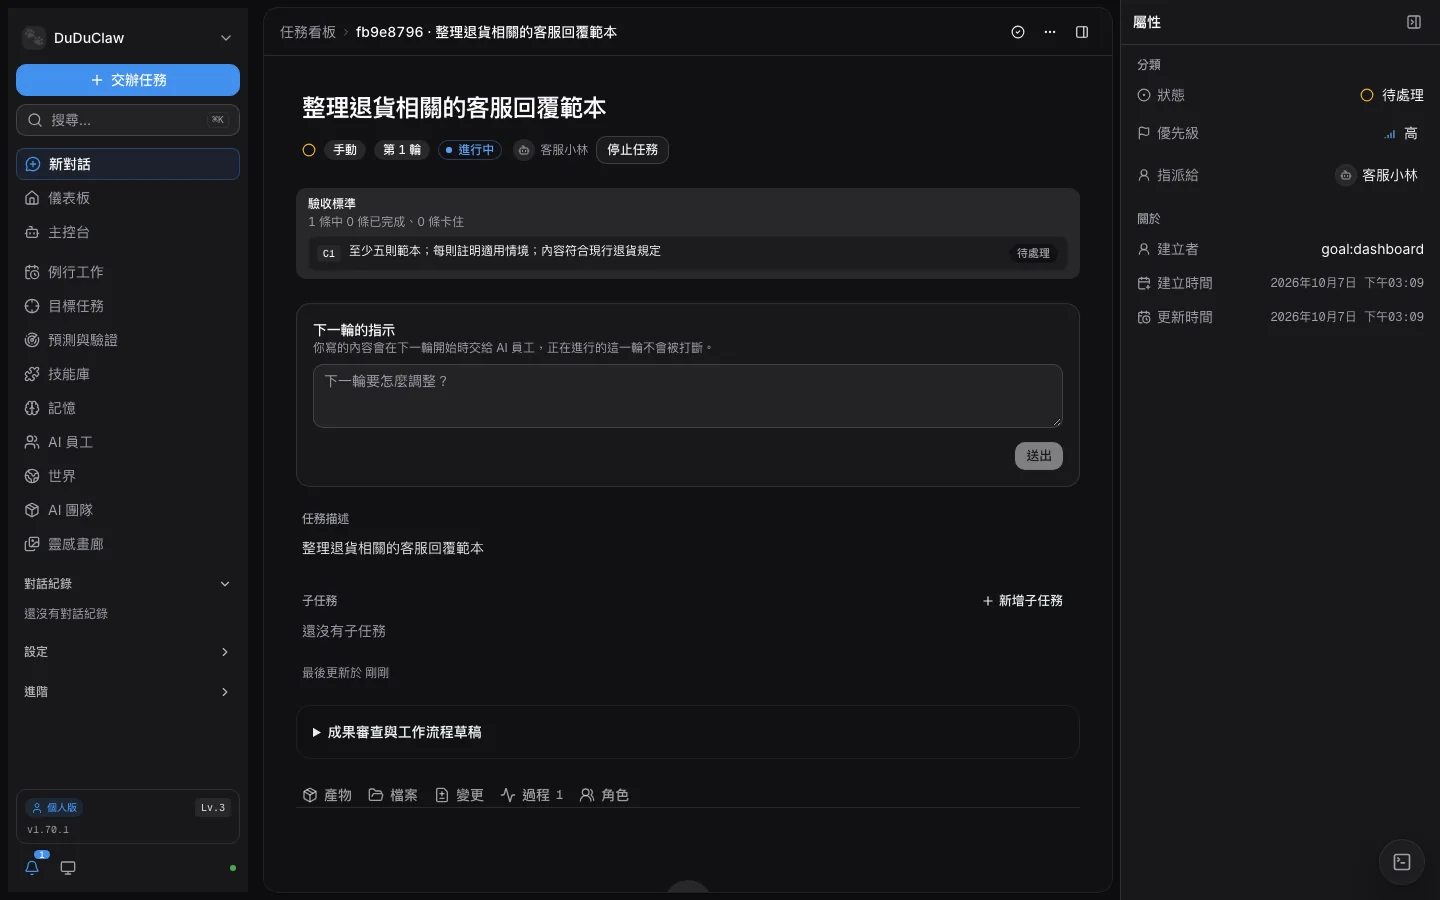Change the 狀態 value 待處理
This screenshot has height=900, width=1440.
[1392, 95]
